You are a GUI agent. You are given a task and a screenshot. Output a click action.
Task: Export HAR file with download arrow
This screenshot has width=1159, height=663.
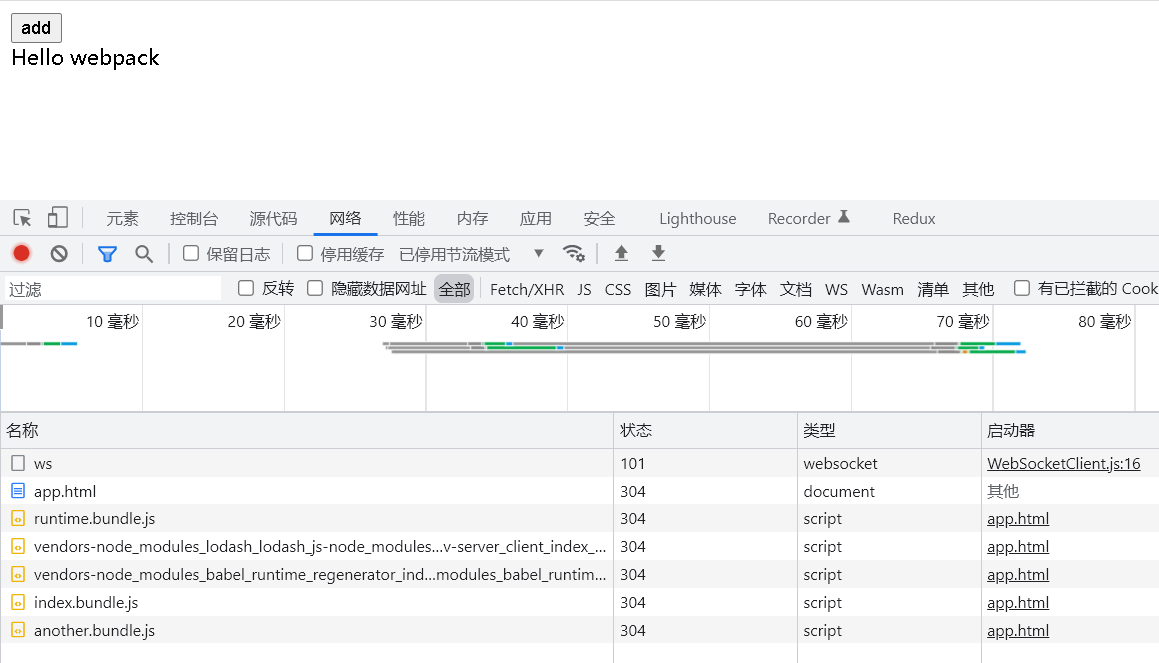(x=659, y=254)
